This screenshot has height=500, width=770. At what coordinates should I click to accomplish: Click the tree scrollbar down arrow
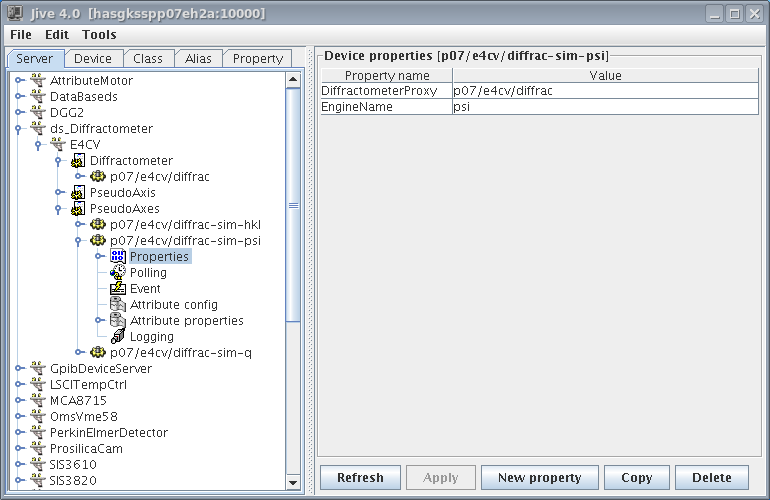(x=293, y=482)
